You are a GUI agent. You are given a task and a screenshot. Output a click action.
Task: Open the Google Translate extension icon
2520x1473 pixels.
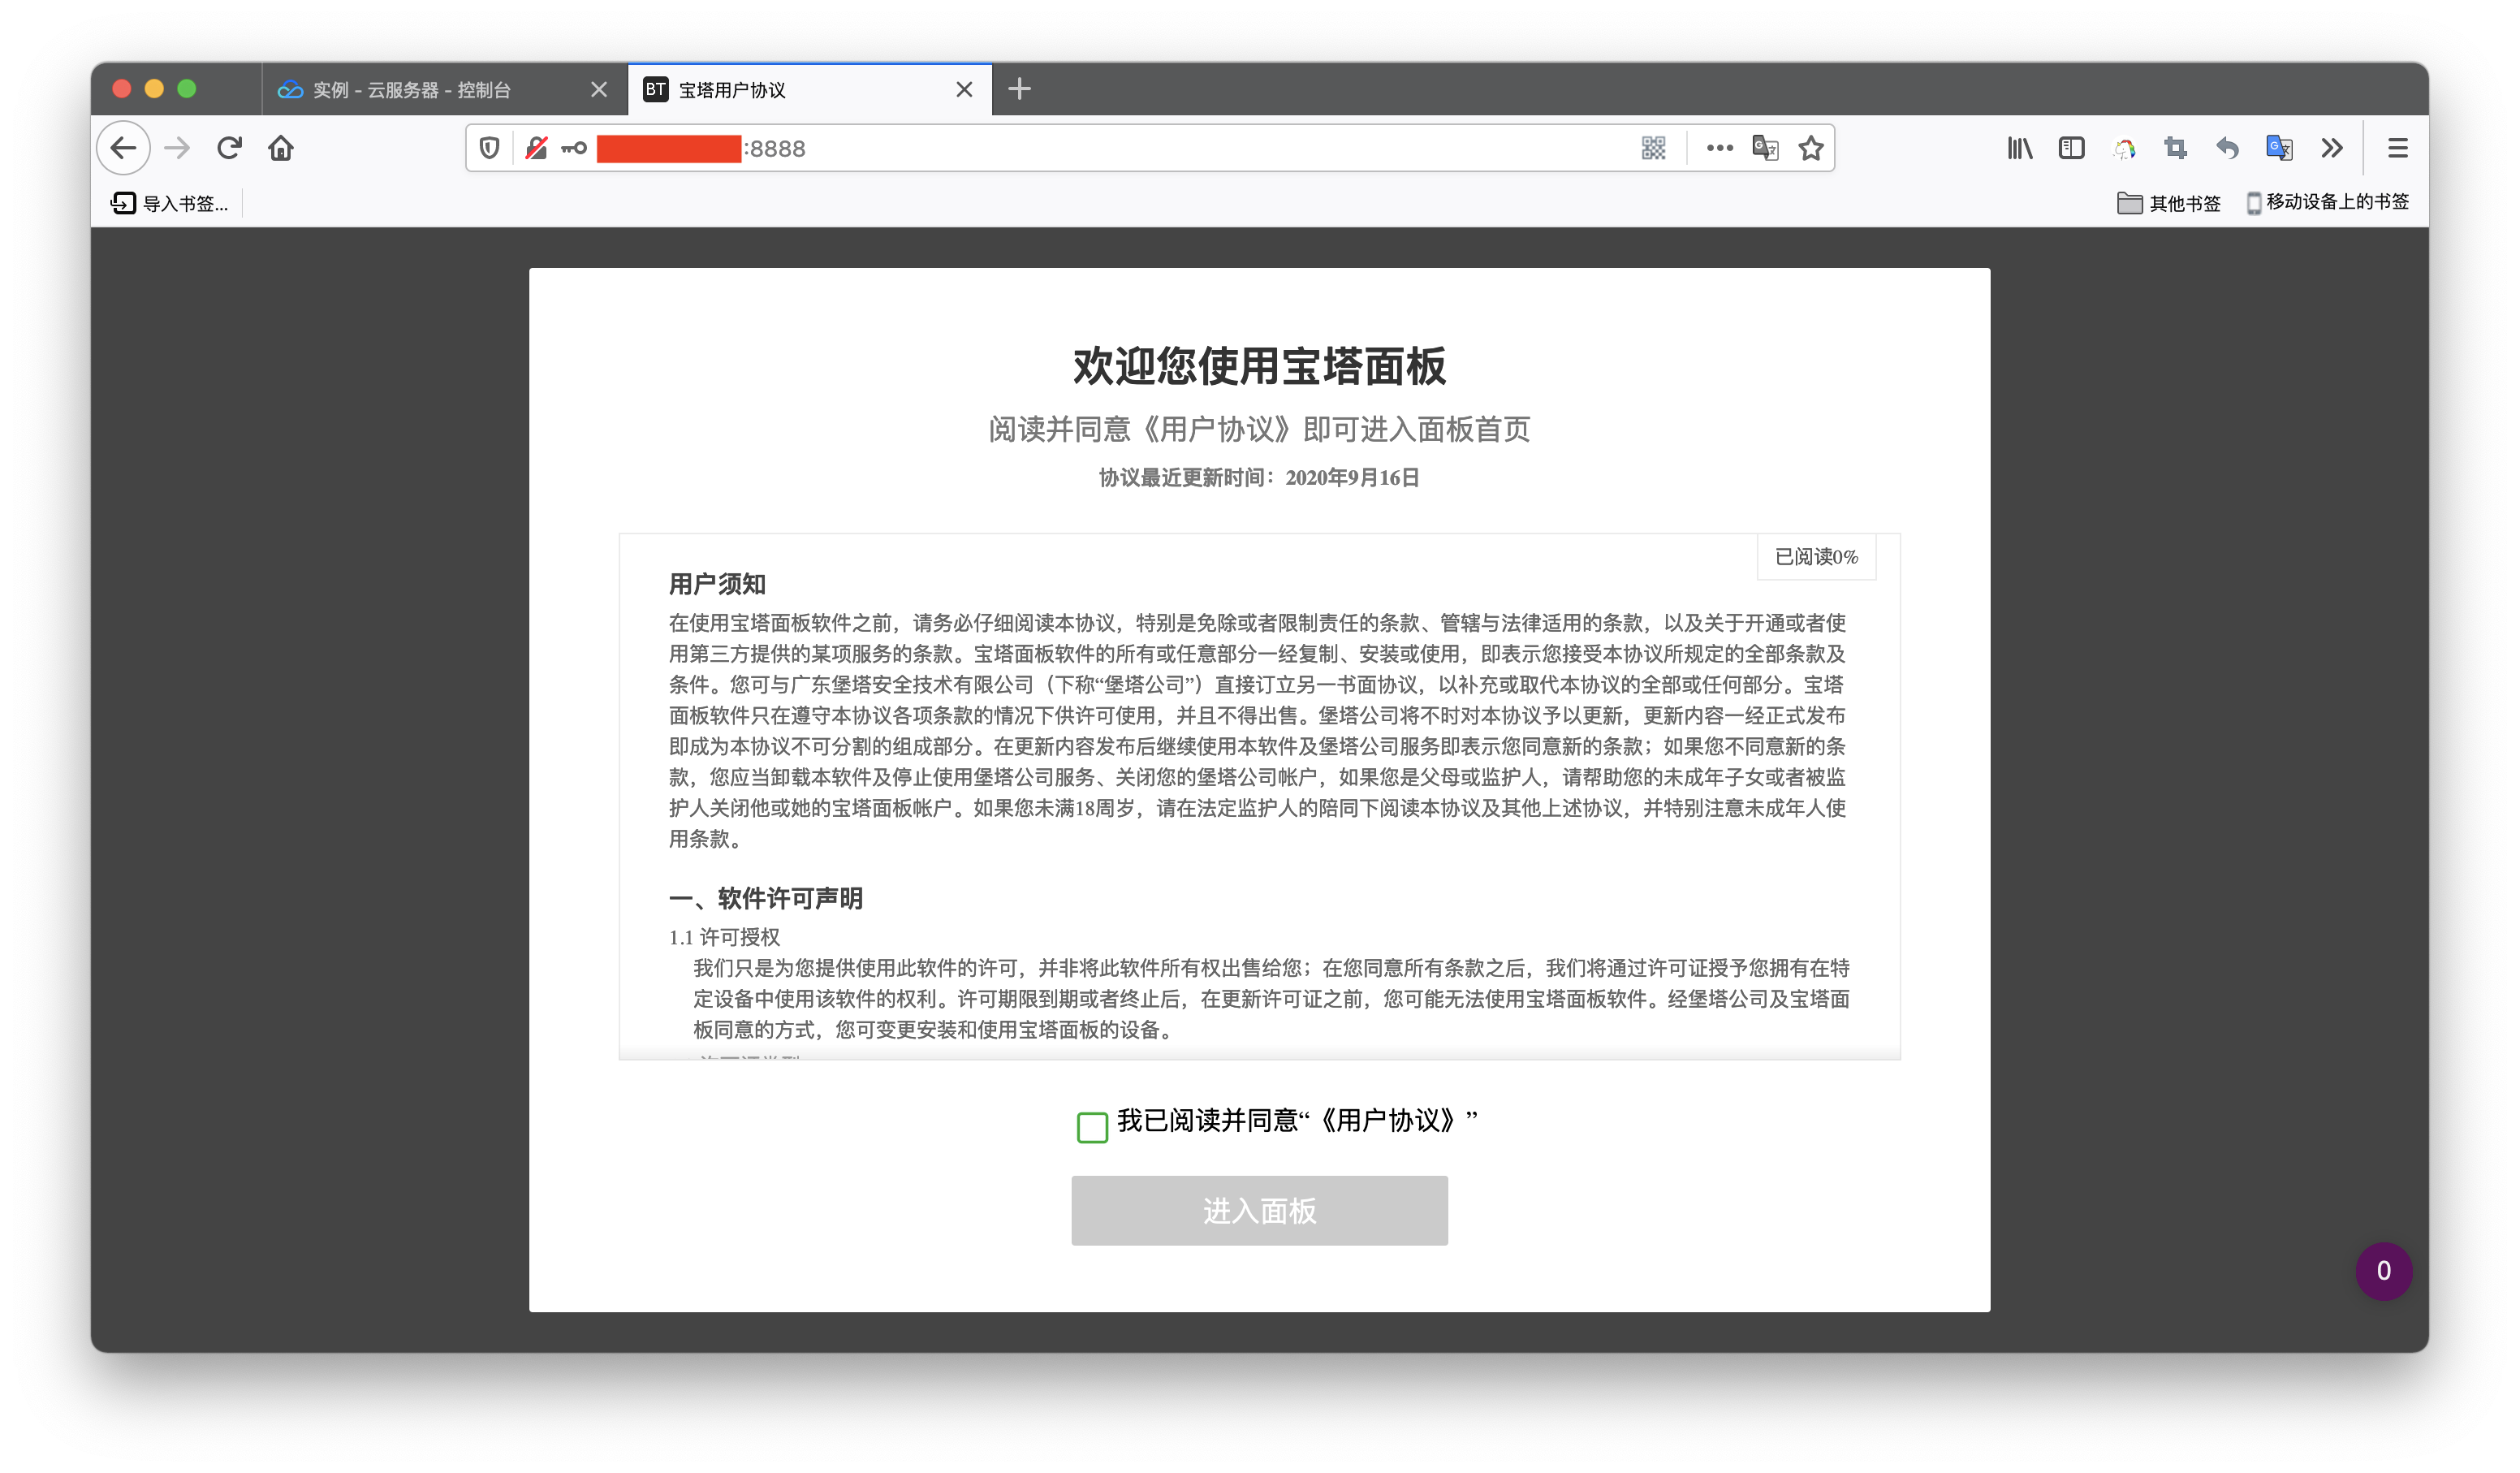(x=2279, y=148)
